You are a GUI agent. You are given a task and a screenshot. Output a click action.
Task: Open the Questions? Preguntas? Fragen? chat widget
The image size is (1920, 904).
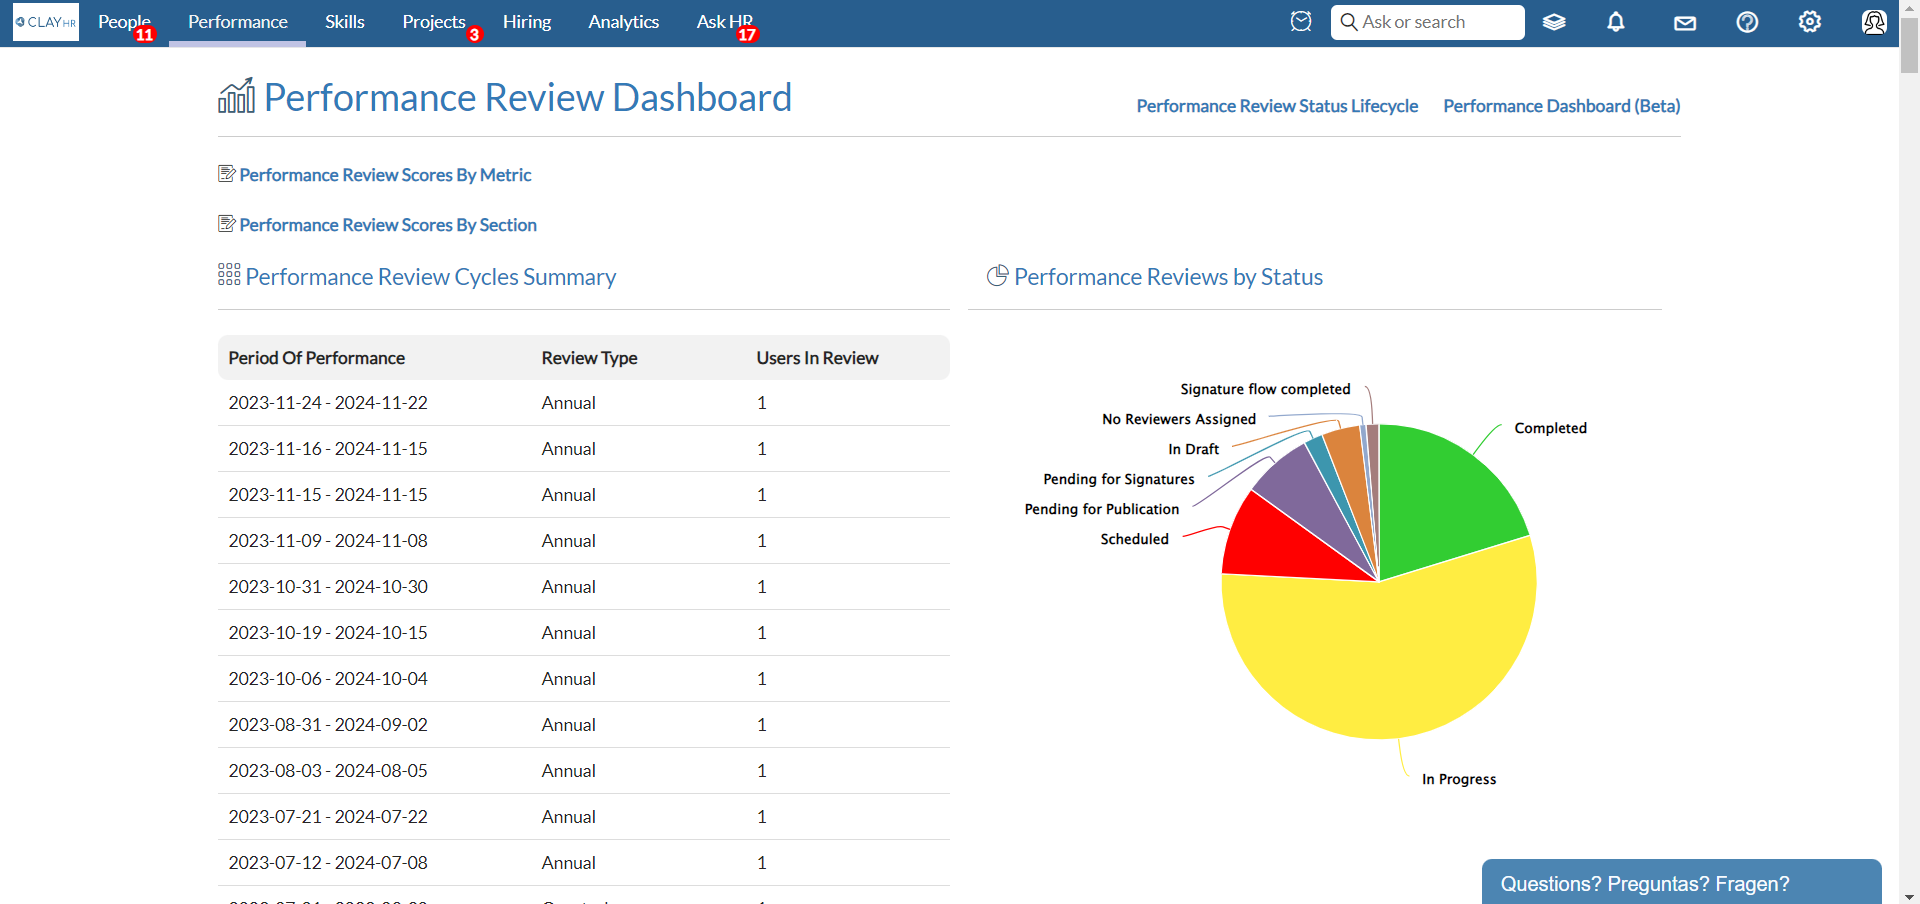coord(1682,882)
